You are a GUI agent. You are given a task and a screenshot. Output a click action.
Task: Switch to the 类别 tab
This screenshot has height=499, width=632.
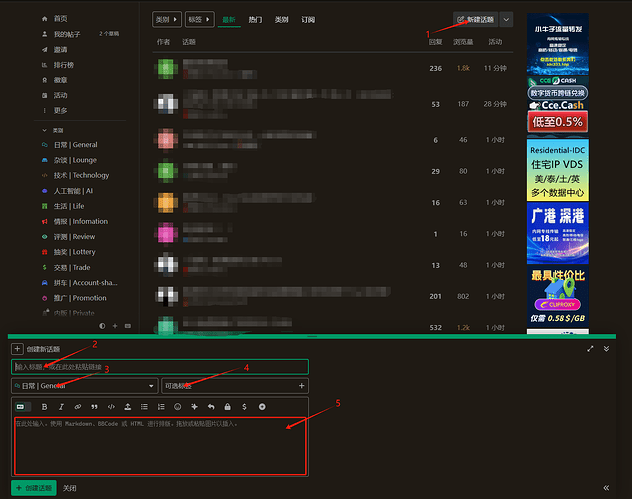(x=281, y=19)
